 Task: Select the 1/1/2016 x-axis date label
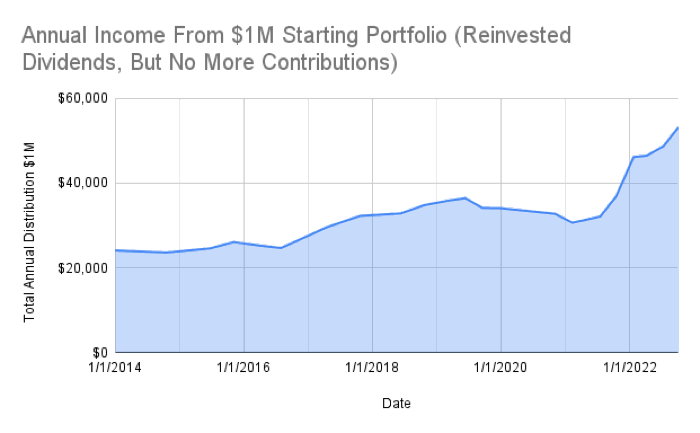click(x=244, y=368)
